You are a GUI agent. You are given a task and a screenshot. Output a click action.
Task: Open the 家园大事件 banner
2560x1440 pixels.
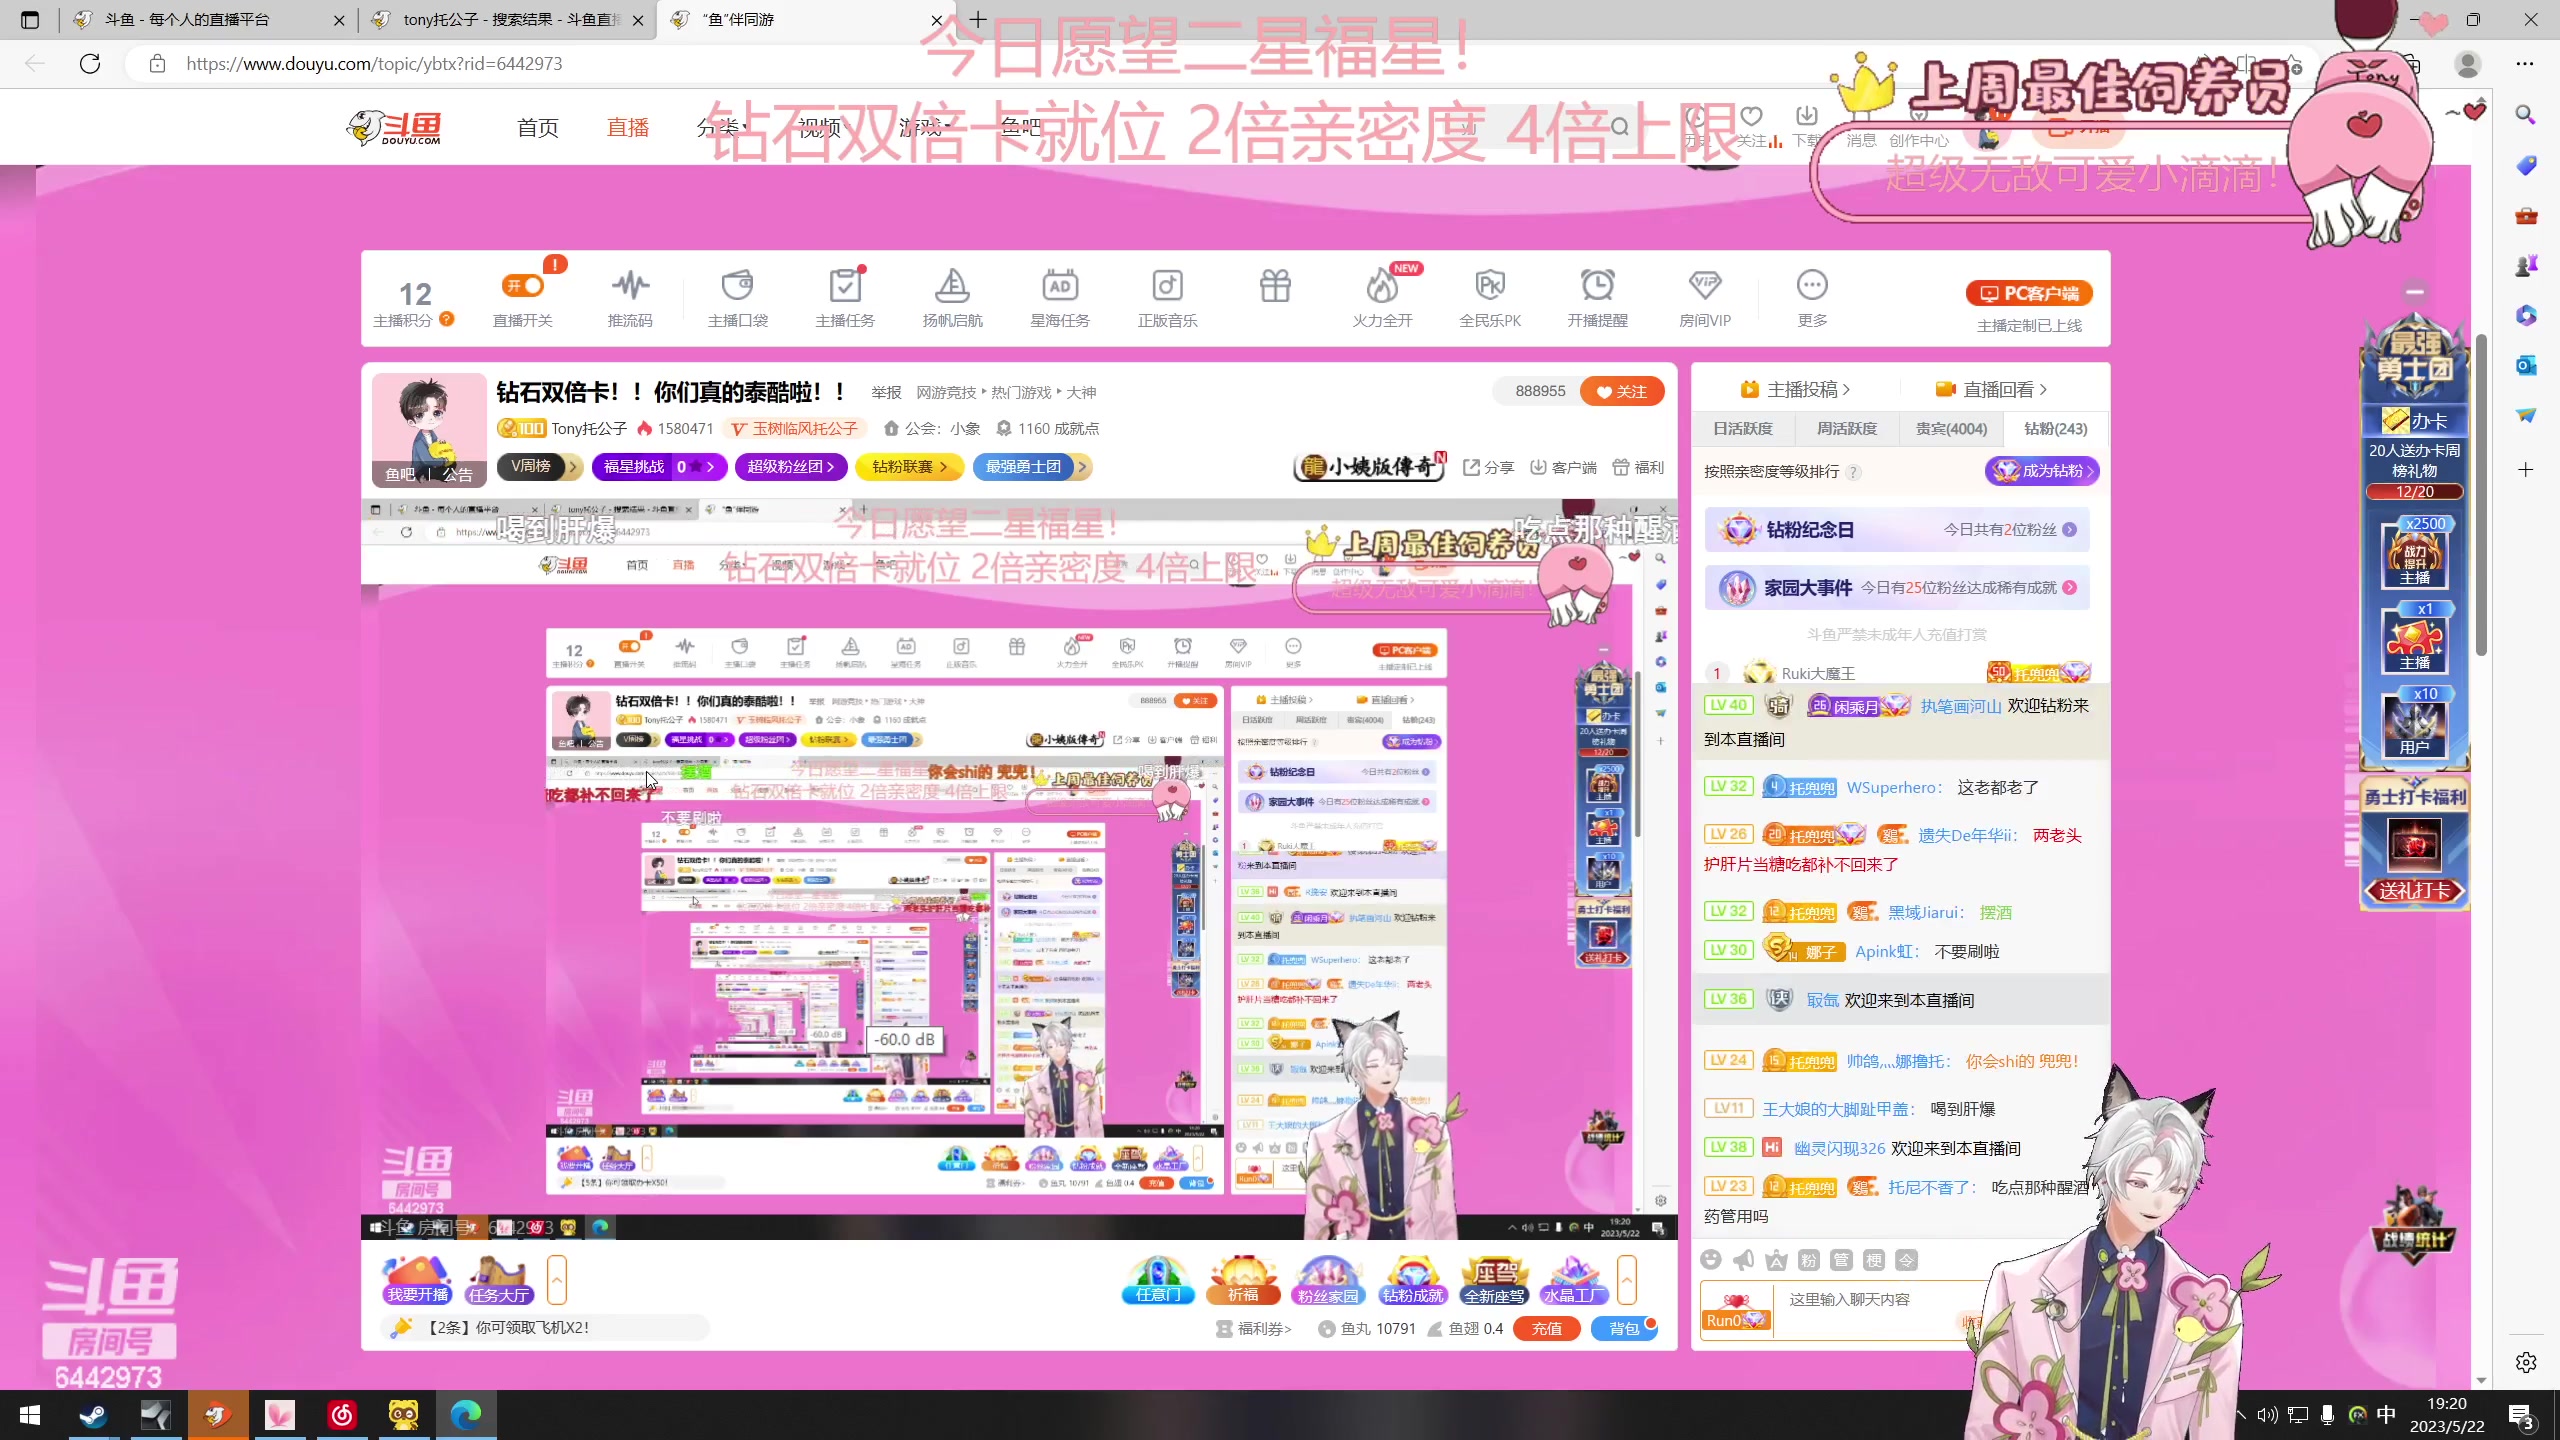1896,587
